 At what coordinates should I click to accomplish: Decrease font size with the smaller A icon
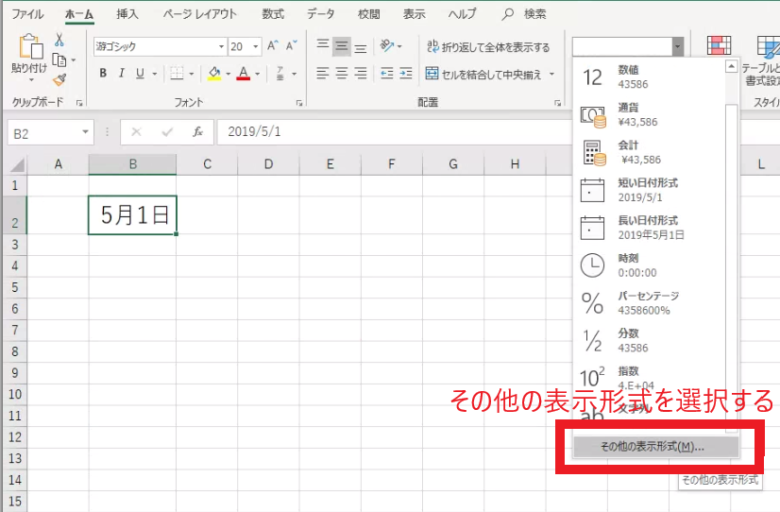(x=292, y=46)
